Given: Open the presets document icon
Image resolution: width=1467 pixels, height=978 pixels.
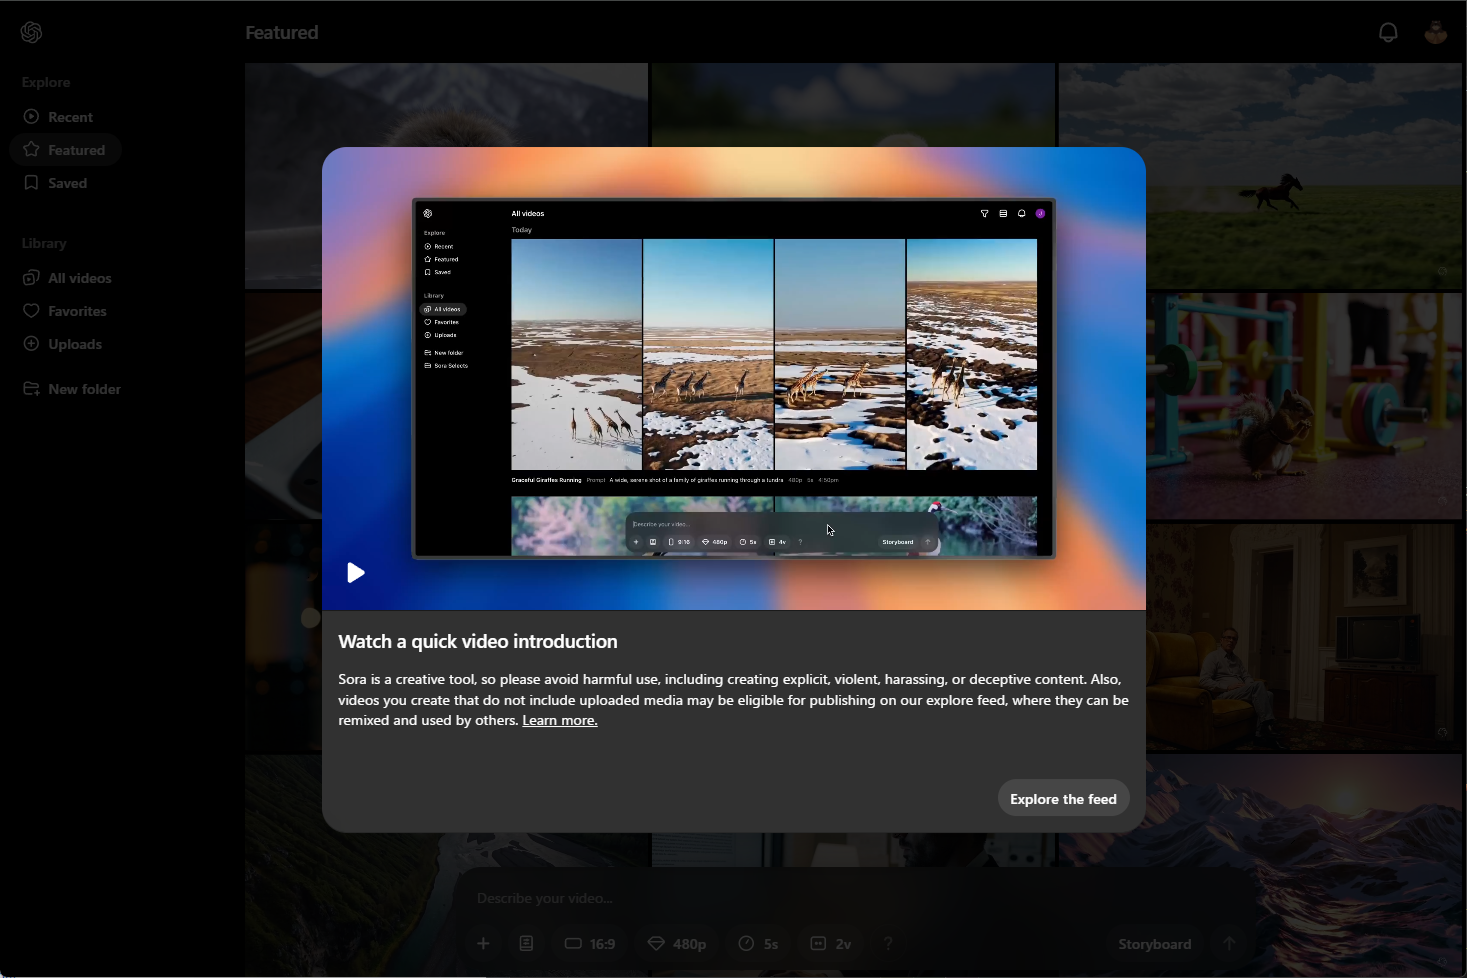Looking at the screenshot, I should [x=527, y=944].
